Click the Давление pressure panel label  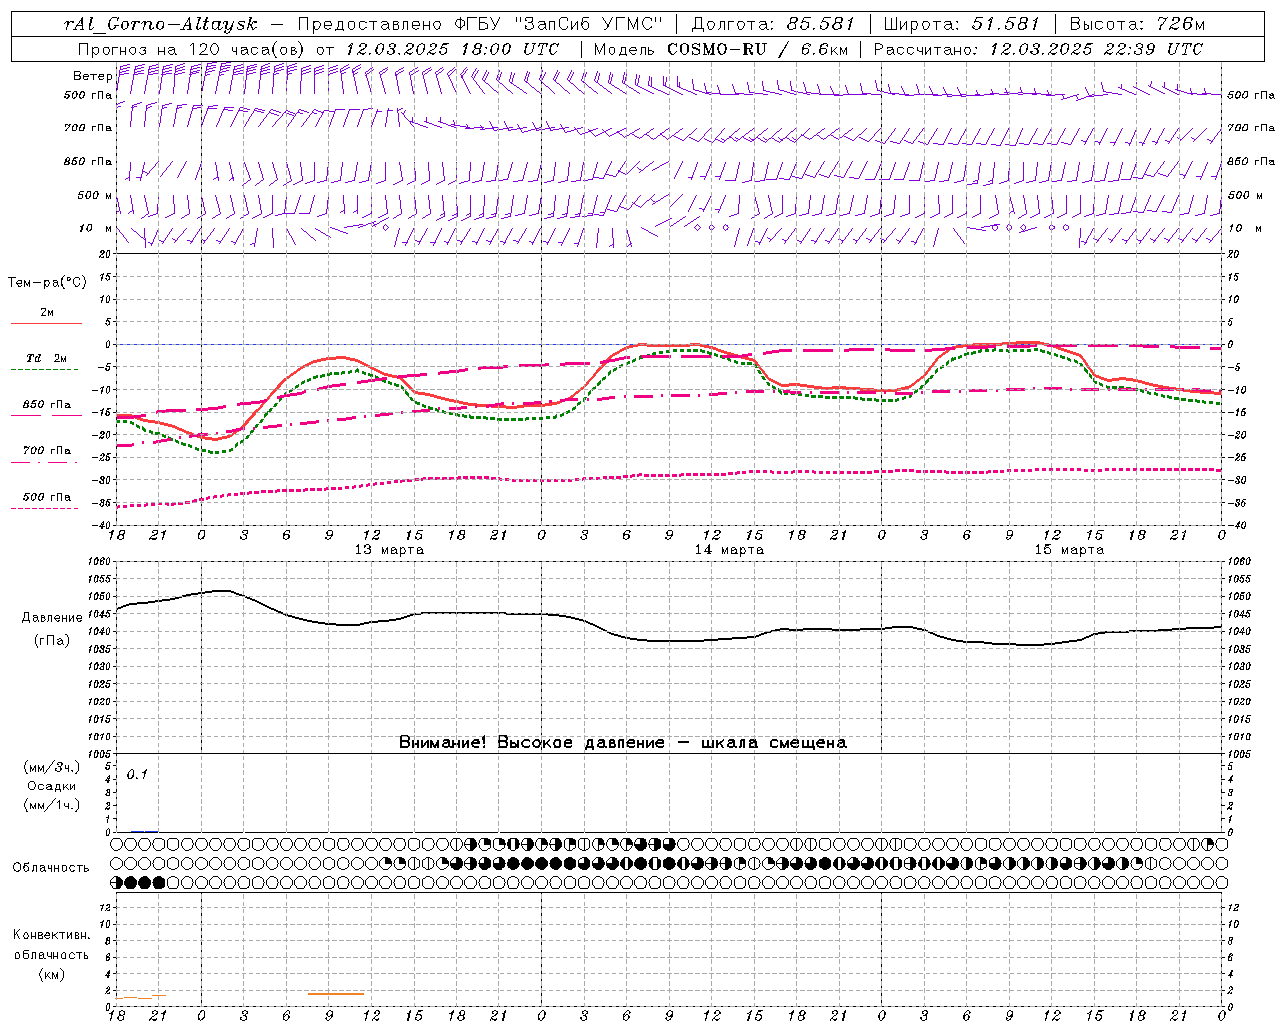point(51,618)
